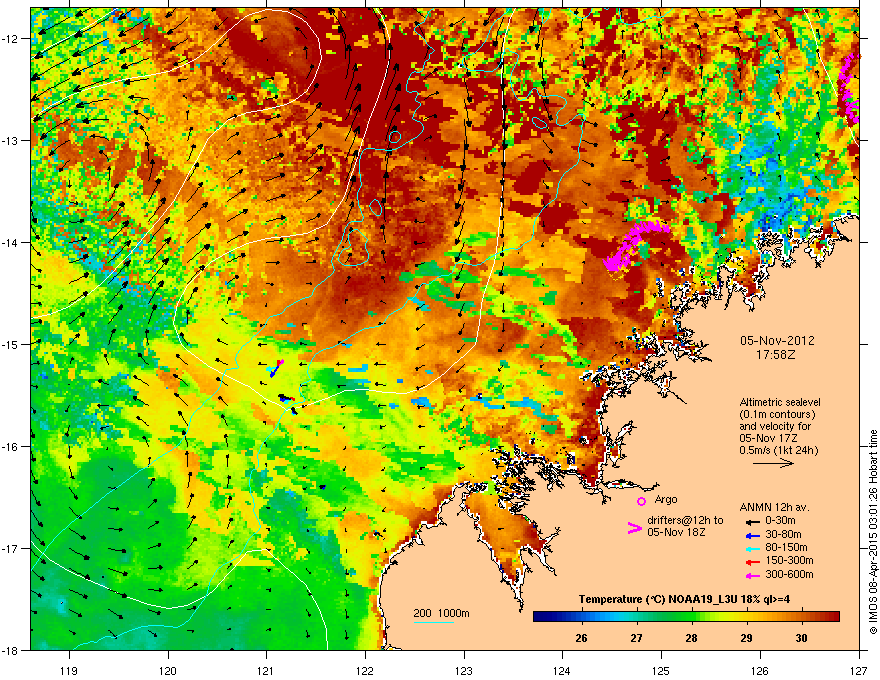Screen dimensions: 880x680
Task: Click the 0.5m/s (1kt 24h) text
Action: click(x=778, y=450)
